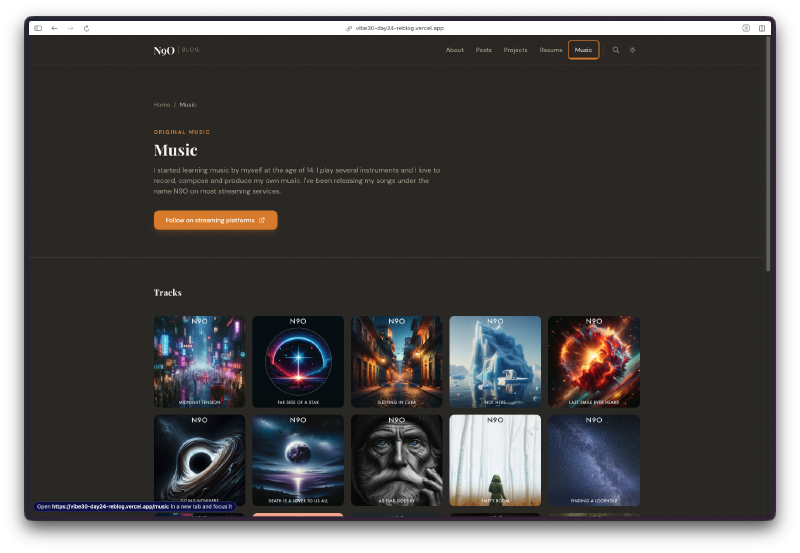The image size is (800, 553).
Task: Click the external link icon on Follow button
Action: coord(262,220)
